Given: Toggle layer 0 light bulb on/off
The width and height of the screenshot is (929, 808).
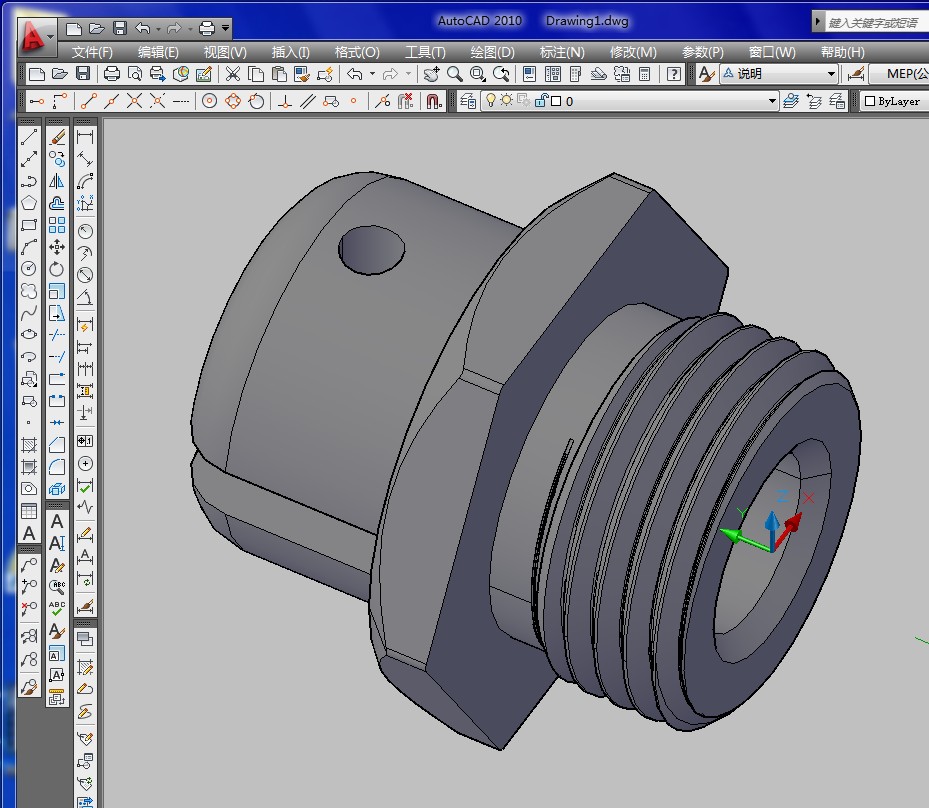Looking at the screenshot, I should [x=491, y=101].
